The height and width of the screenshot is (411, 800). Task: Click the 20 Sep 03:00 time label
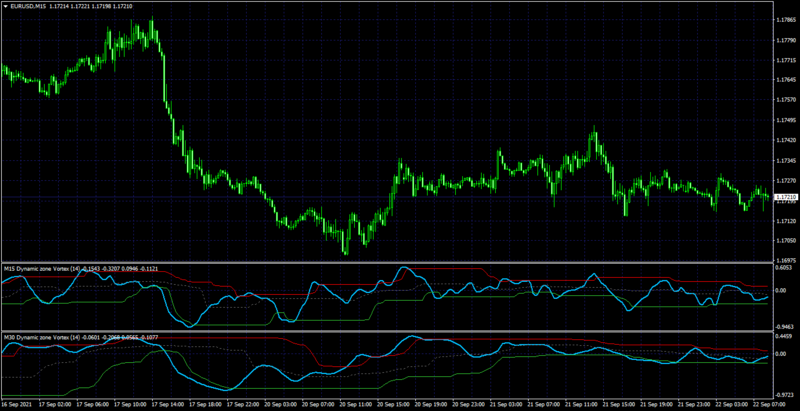pyautogui.click(x=281, y=403)
